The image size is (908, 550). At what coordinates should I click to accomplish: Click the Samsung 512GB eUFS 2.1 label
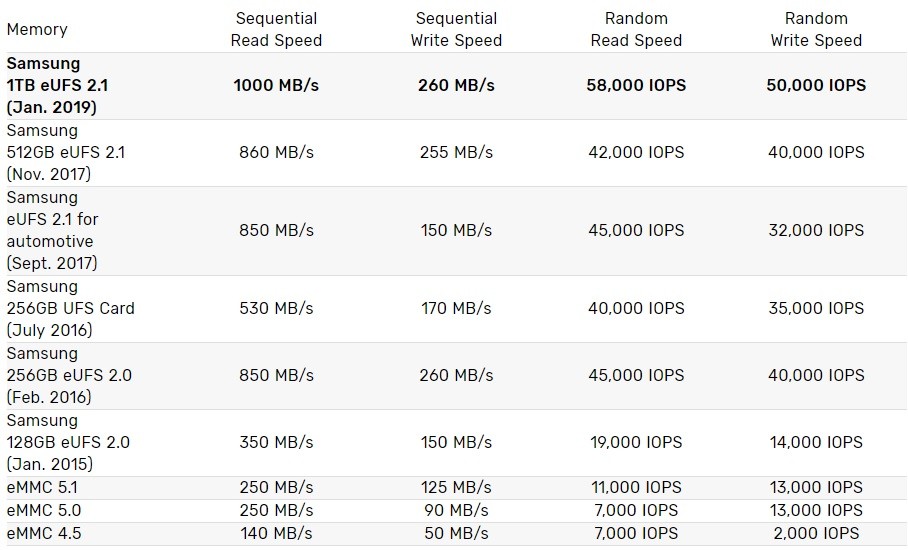click(x=65, y=152)
